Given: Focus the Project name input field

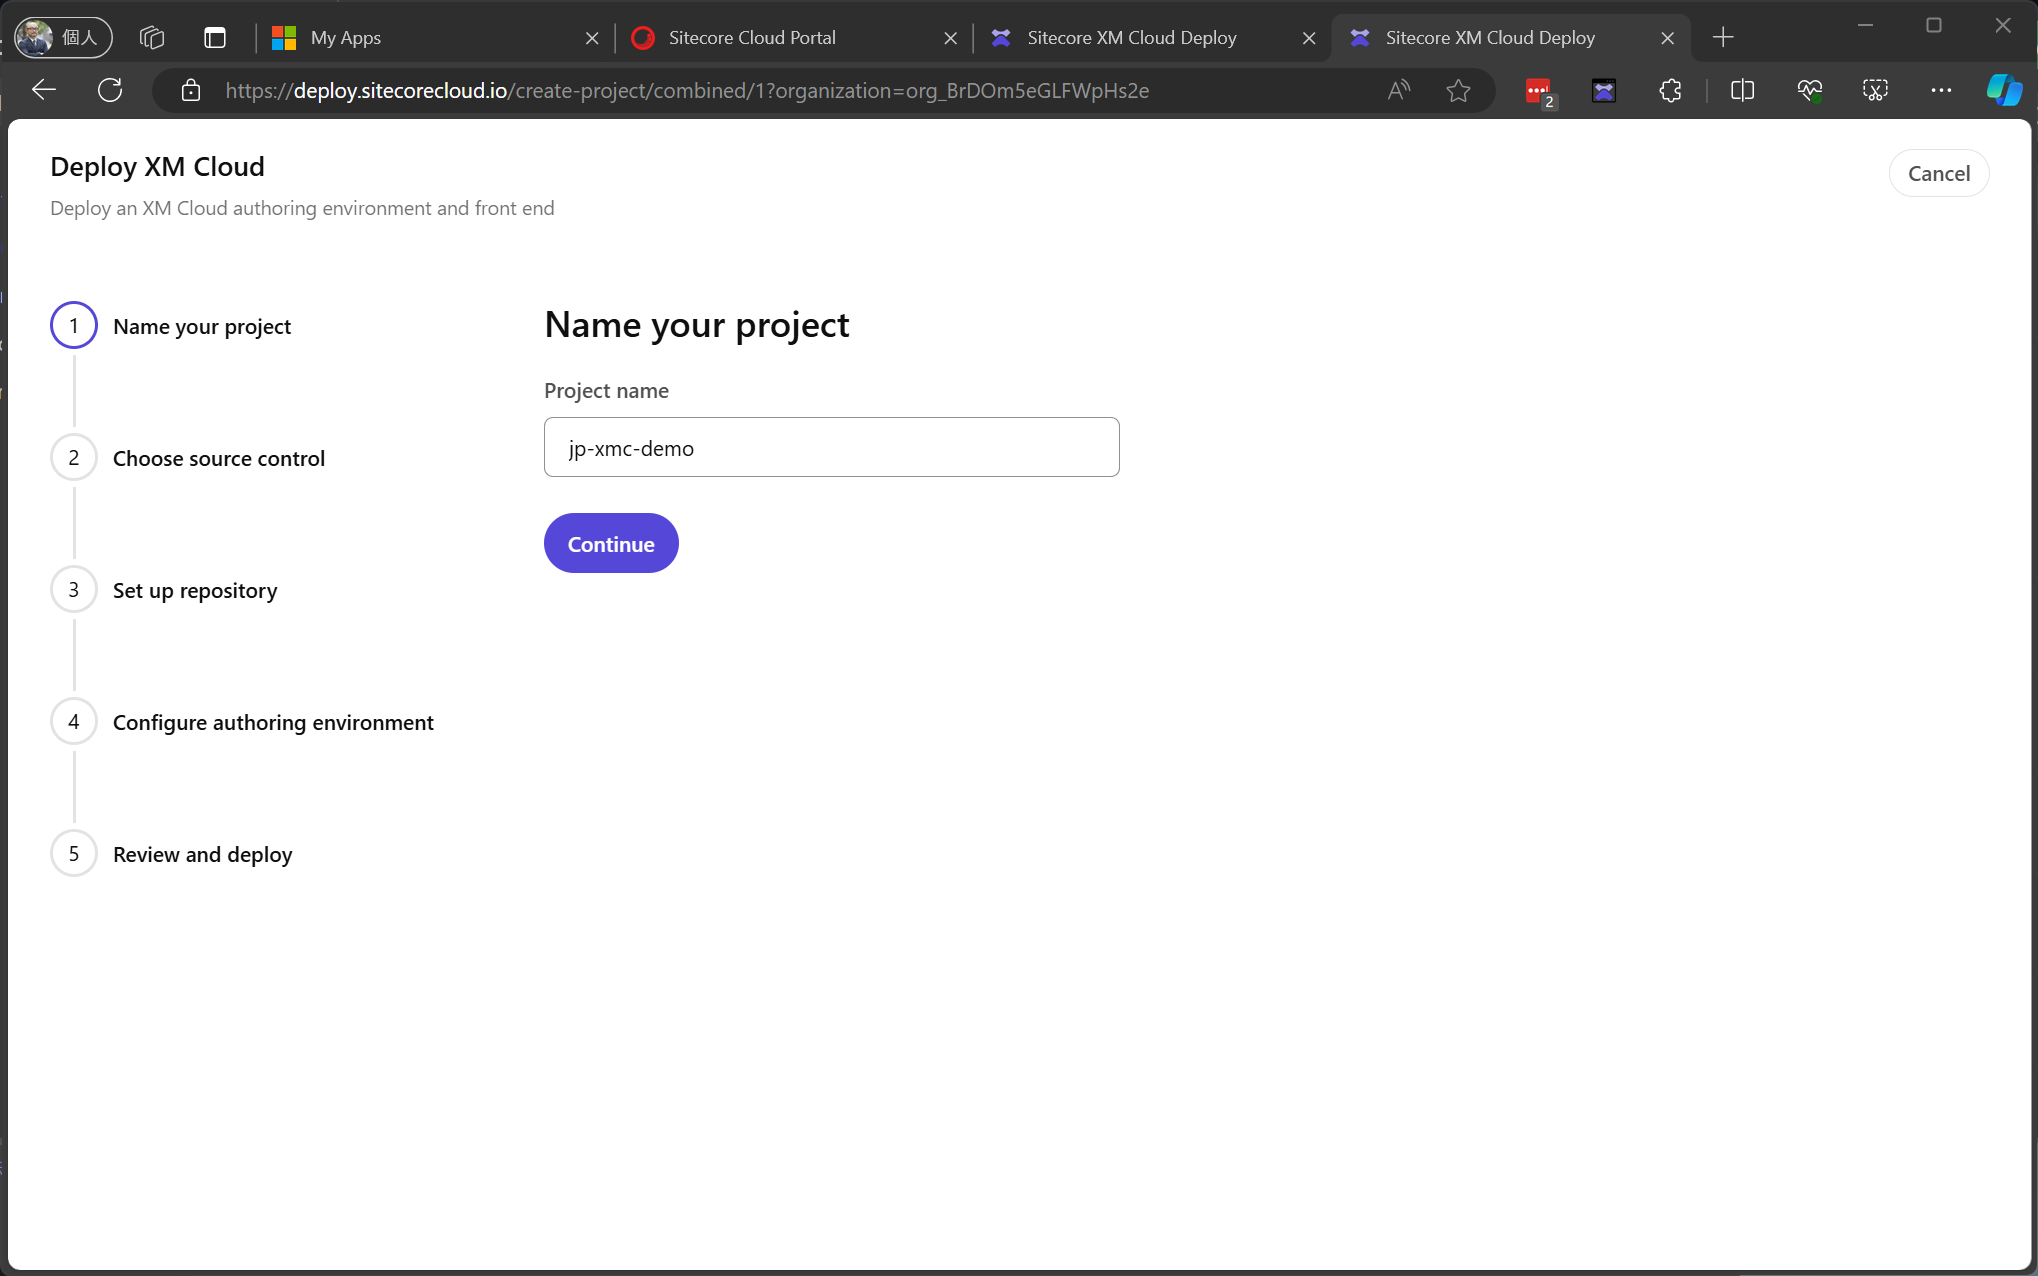Looking at the screenshot, I should 831,447.
